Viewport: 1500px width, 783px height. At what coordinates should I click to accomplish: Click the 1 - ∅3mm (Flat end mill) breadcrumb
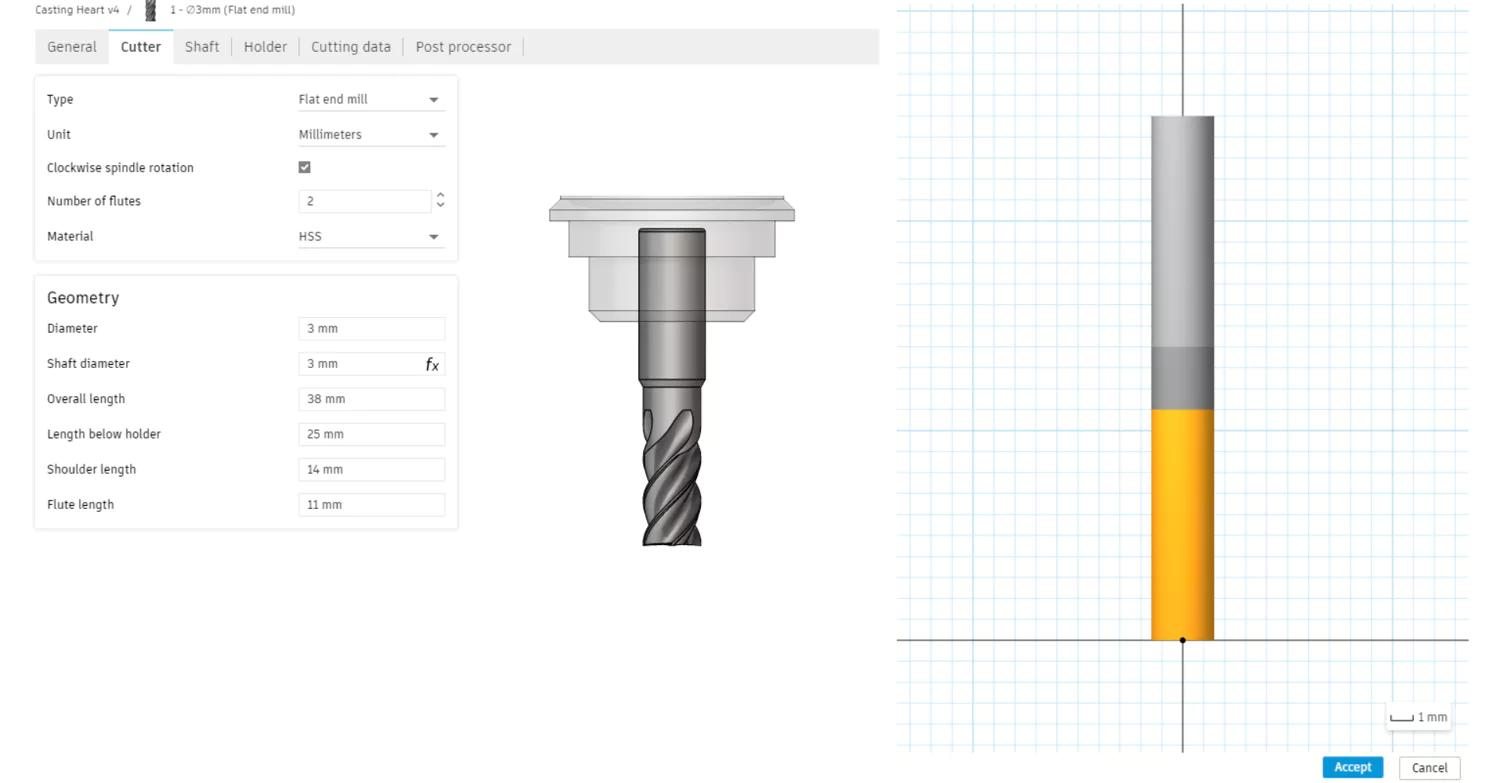tap(232, 10)
